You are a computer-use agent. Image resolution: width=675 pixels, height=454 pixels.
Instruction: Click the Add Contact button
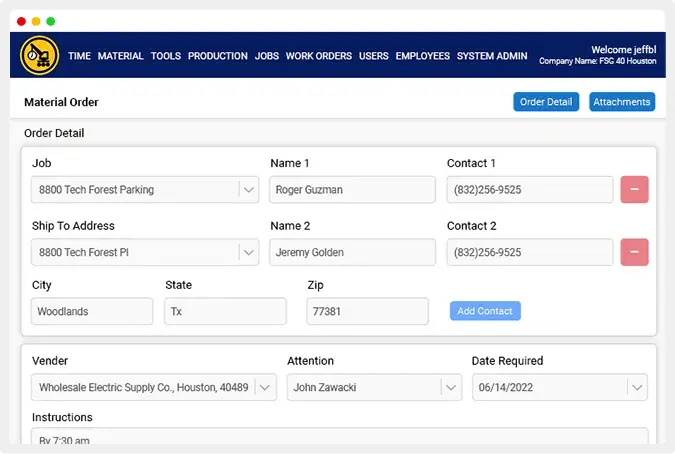(485, 311)
